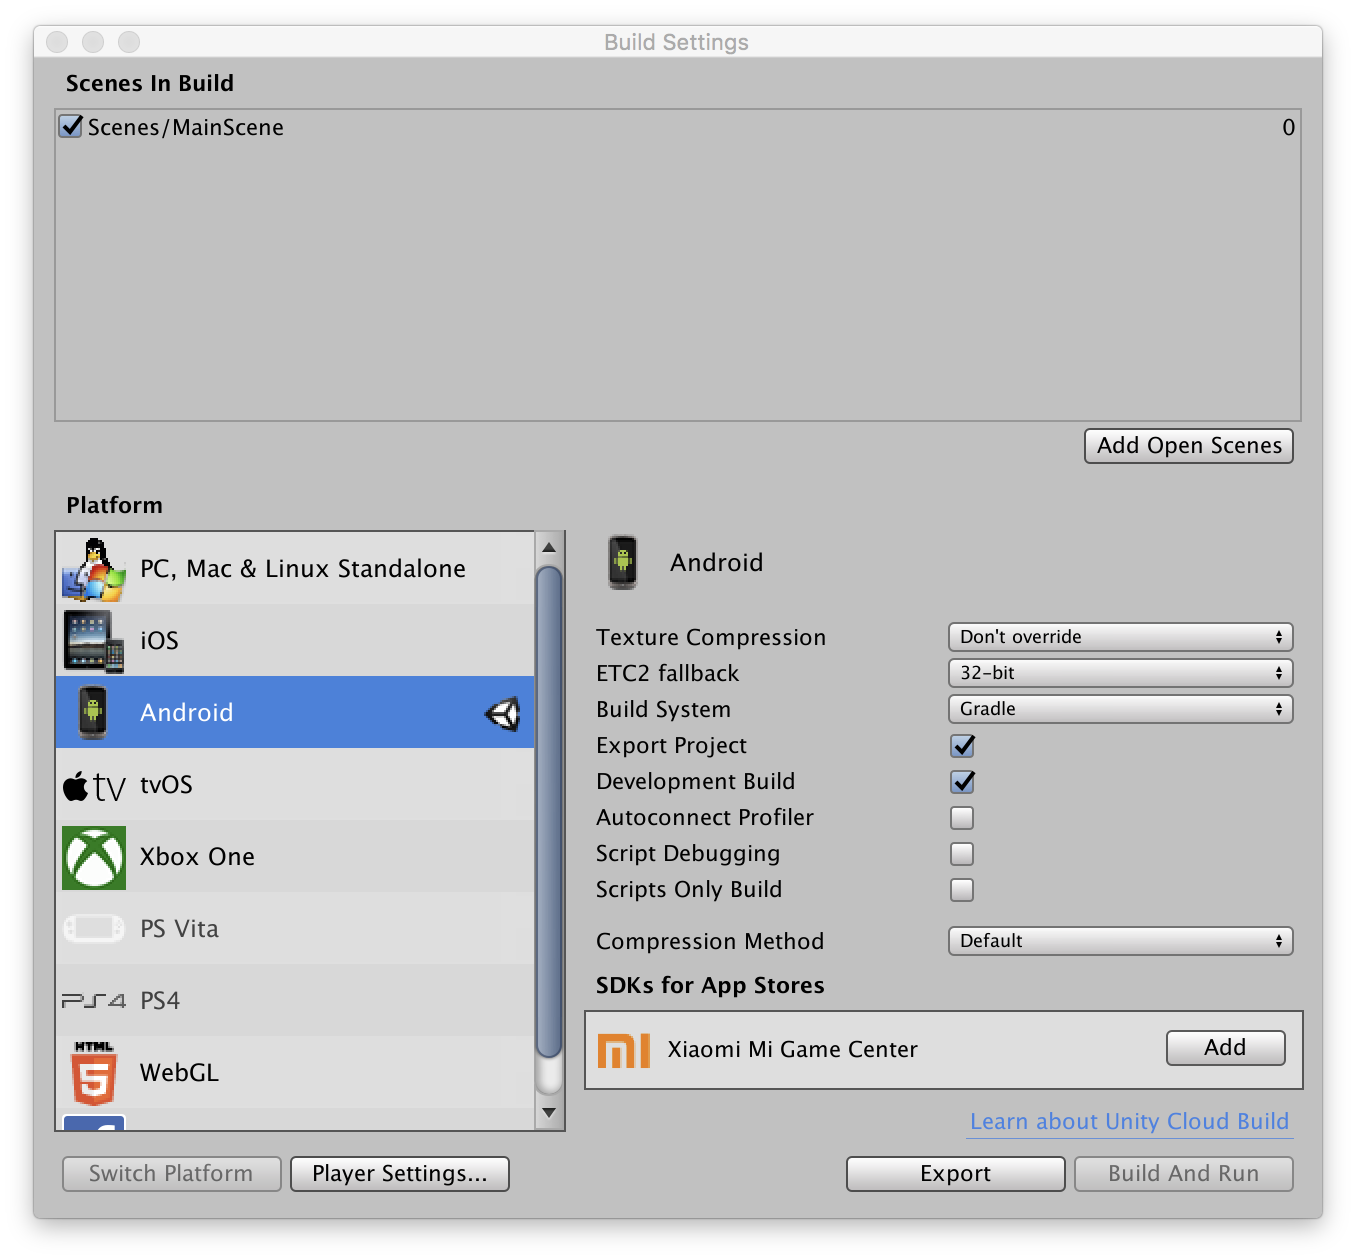This screenshot has height=1260, width=1356.
Task: Change the ETC2 fallback dropdown
Action: pos(1119,673)
